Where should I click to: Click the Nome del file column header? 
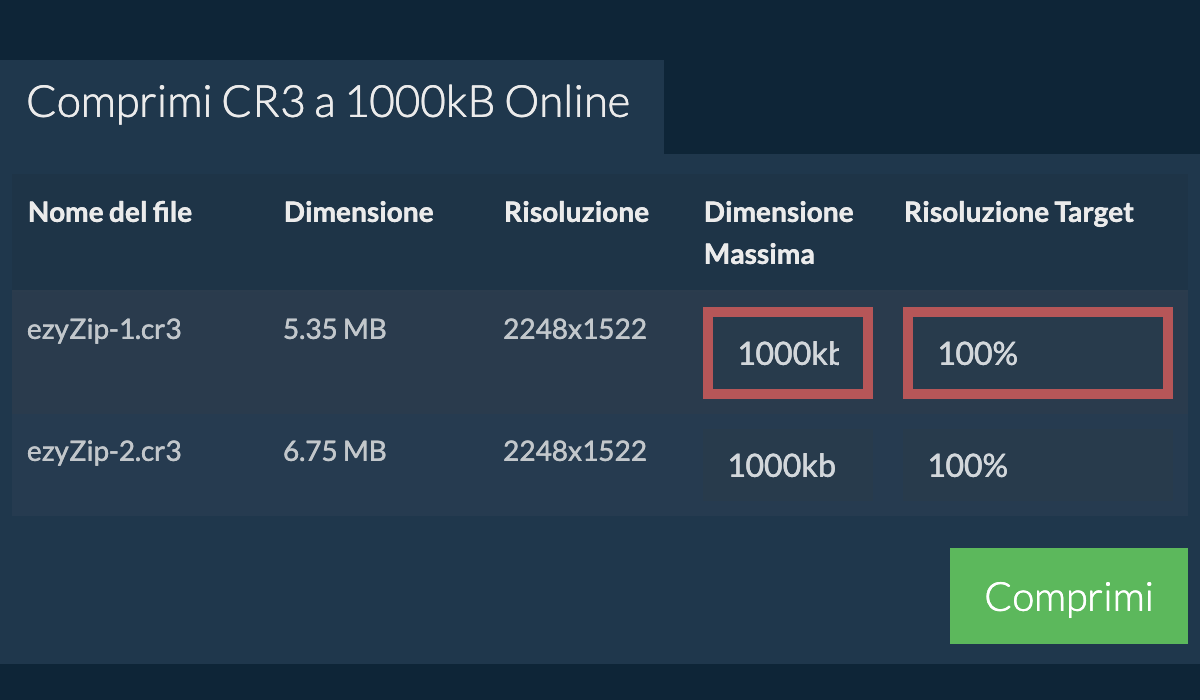click(110, 212)
